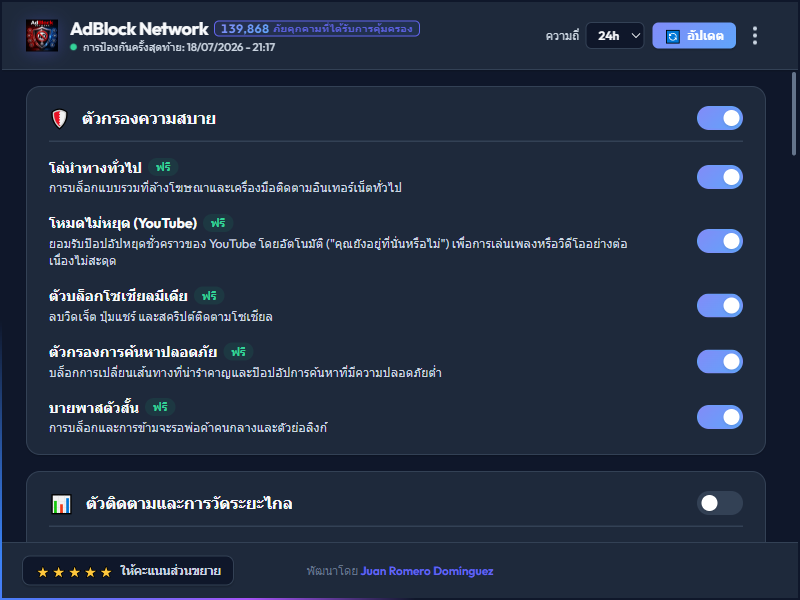Click the description beginning ยอมรับป๊อปอัปหยุดชั่วคราวของ YouTube
The image size is (800, 600).
[338, 252]
